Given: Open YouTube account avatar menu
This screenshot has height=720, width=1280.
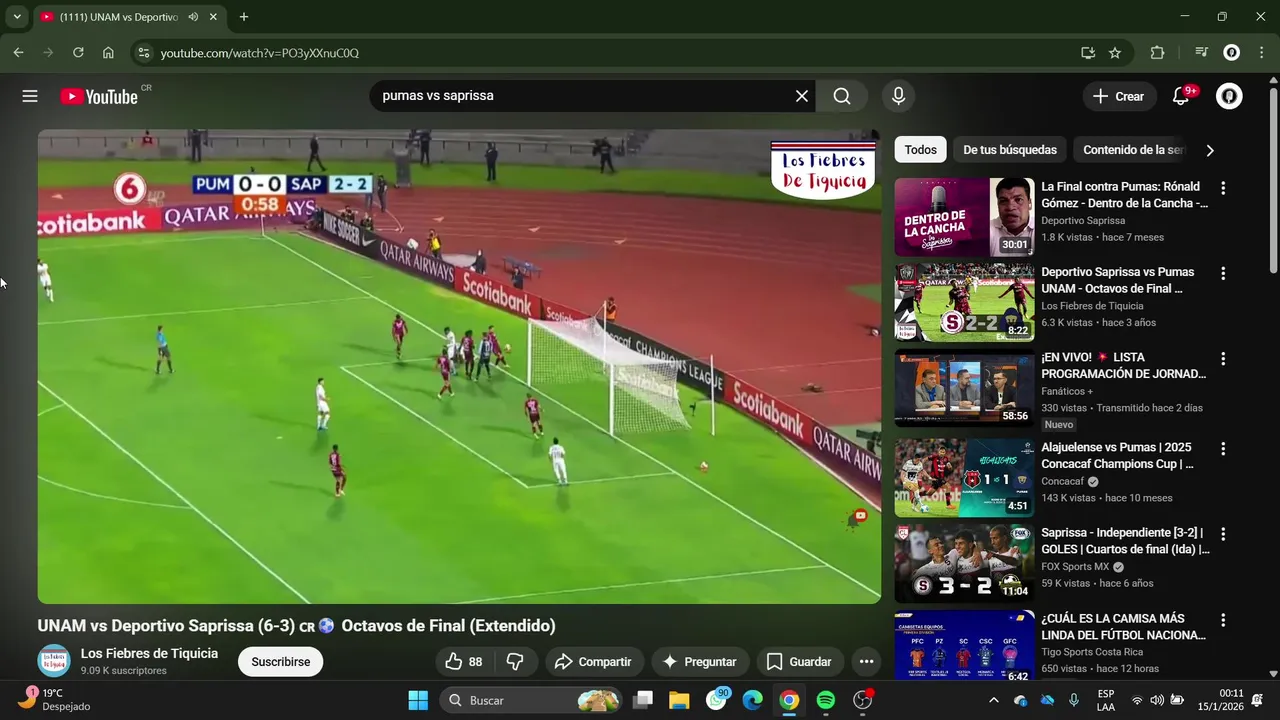Looking at the screenshot, I should (x=1229, y=96).
